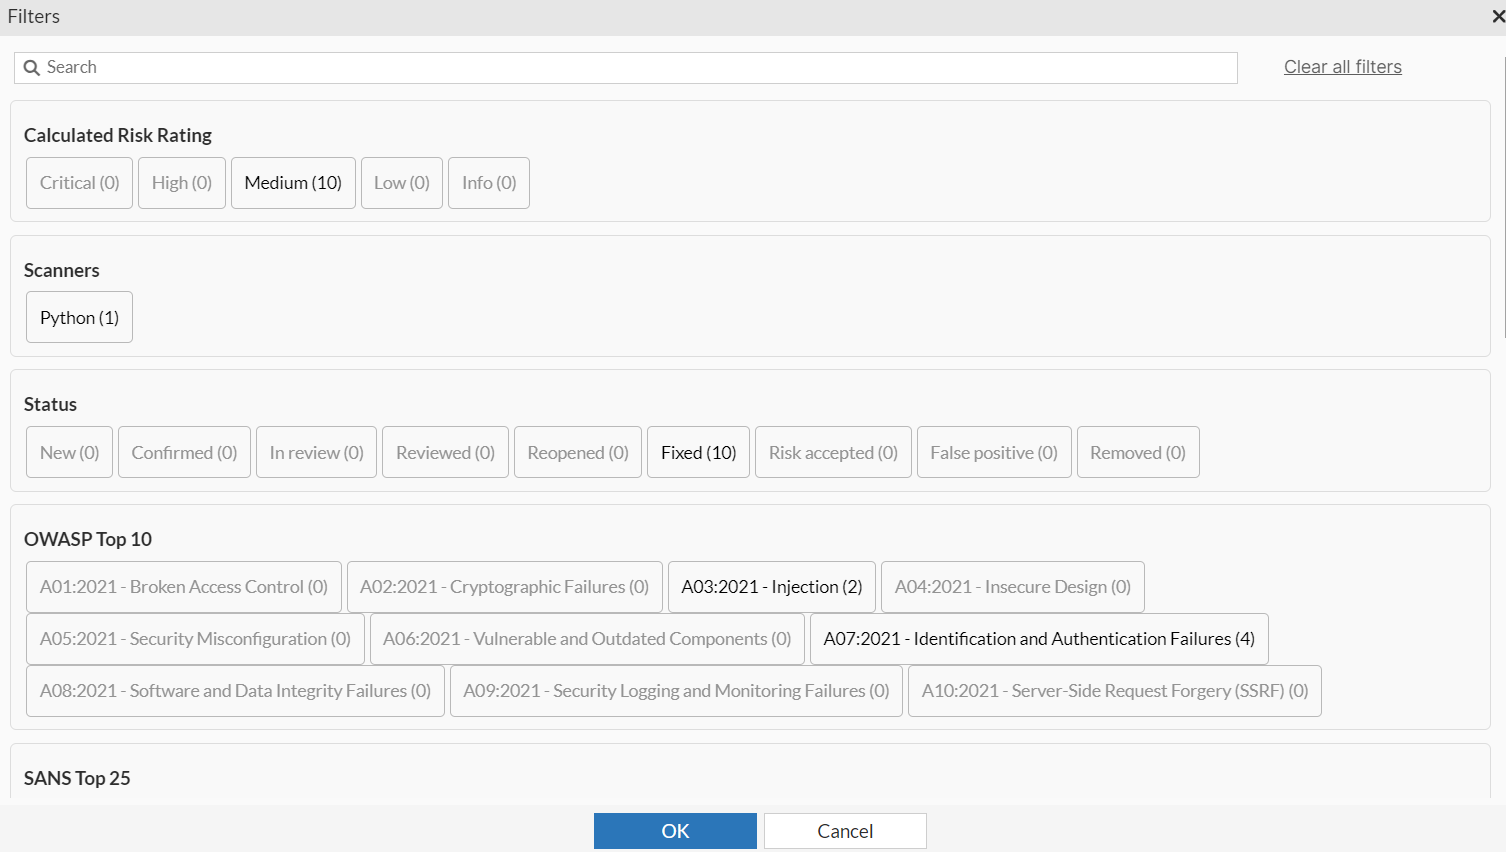Toggle the False positive status filter
Screen dimensions: 1506x852
coord(994,452)
